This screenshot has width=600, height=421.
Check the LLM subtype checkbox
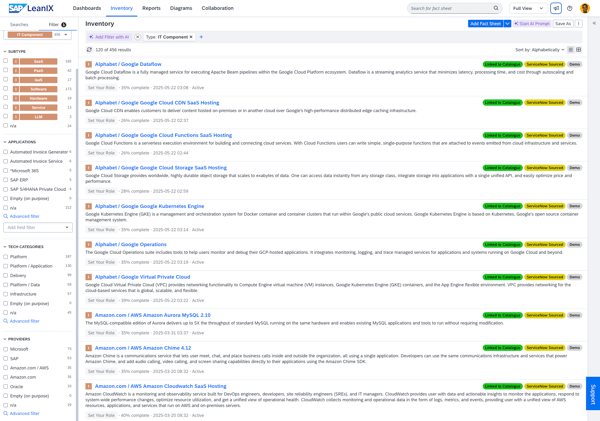[x=5, y=116]
